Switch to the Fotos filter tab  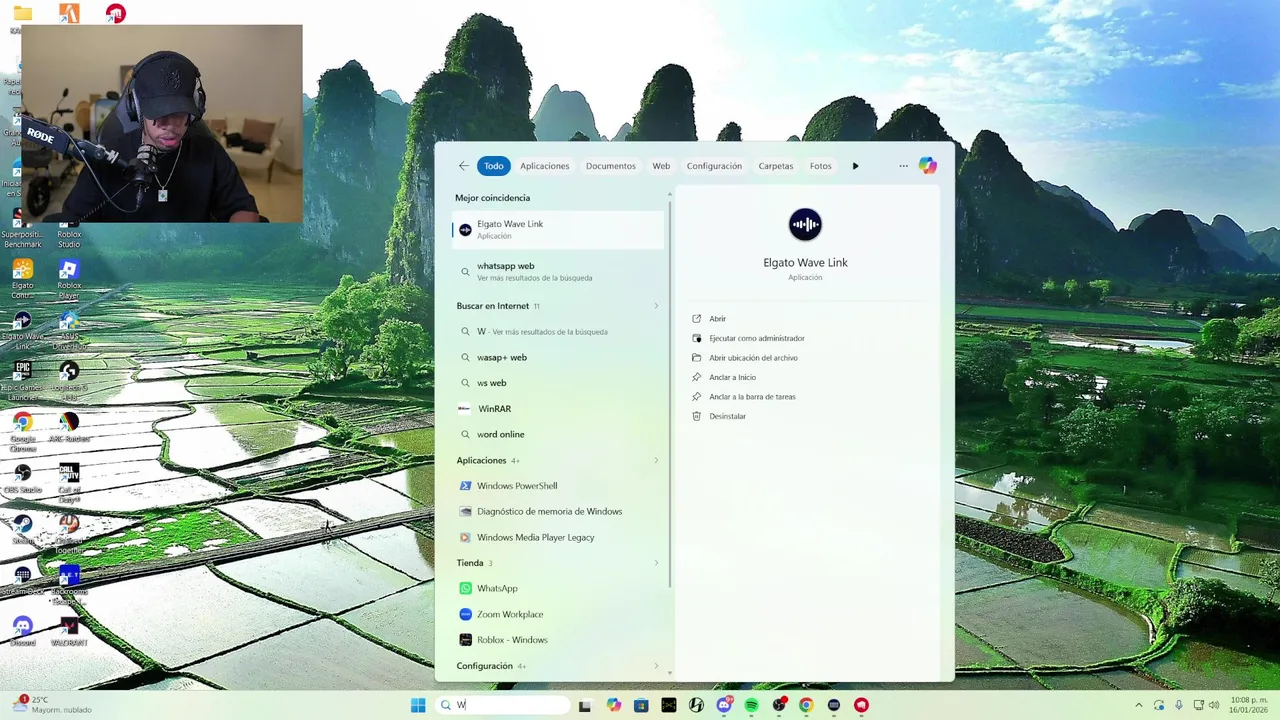[820, 166]
